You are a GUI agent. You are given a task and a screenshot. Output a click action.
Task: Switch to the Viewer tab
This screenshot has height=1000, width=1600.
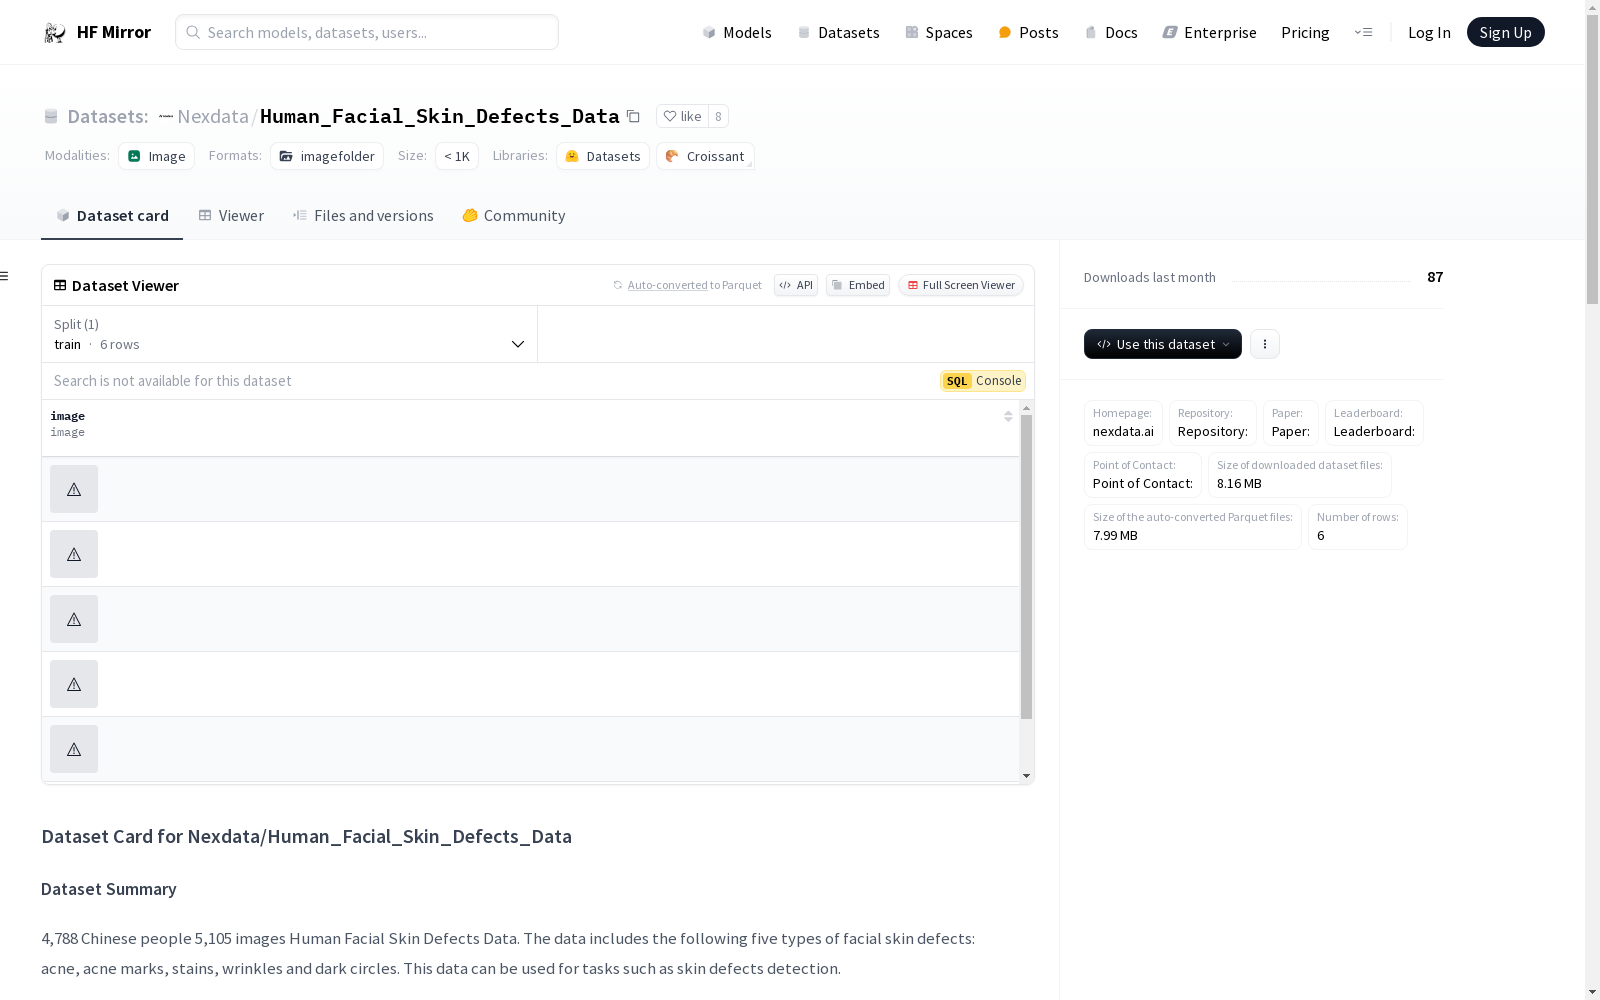[x=231, y=216]
